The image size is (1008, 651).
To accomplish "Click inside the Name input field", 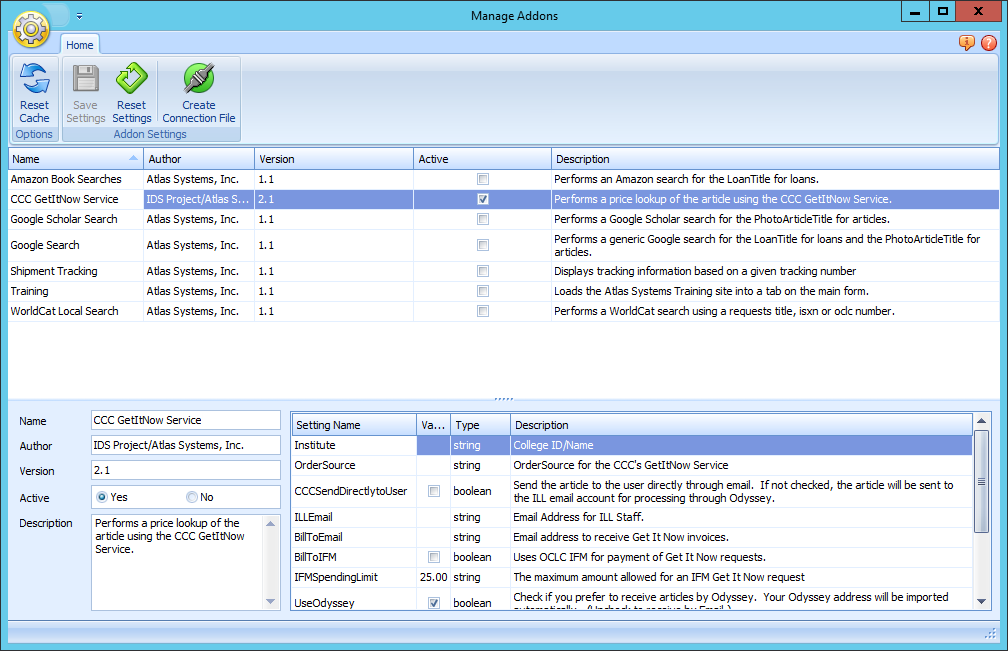I will (185, 420).
